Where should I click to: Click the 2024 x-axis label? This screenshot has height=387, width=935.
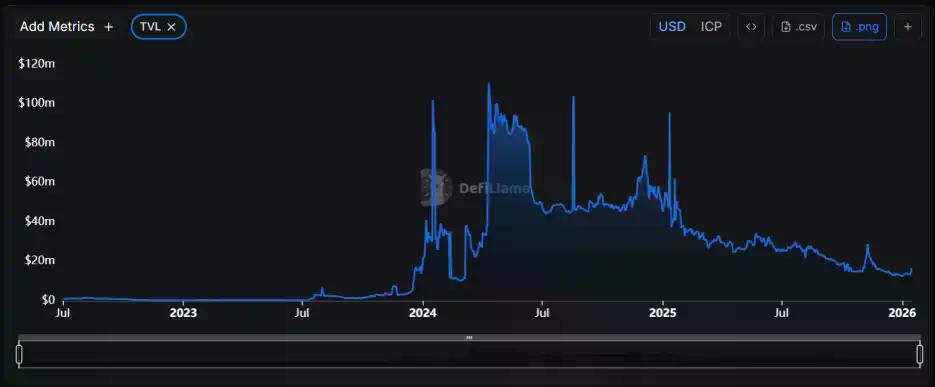pyautogui.click(x=423, y=312)
